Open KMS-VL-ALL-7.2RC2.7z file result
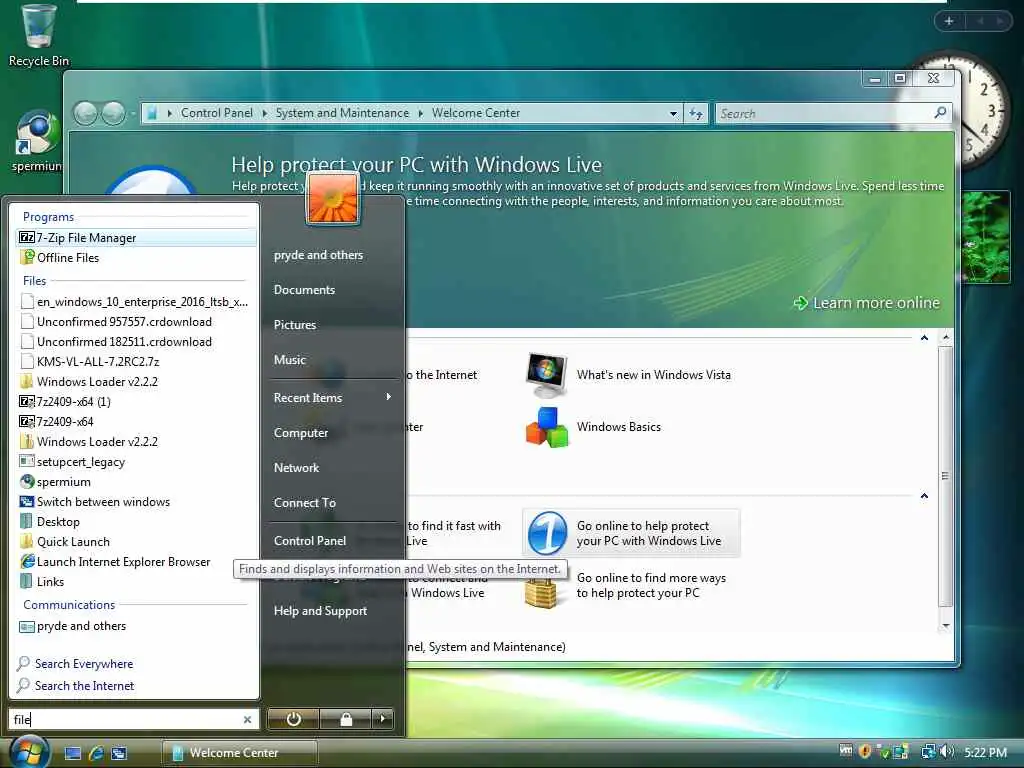The width and height of the screenshot is (1024, 768). click(x=135, y=362)
